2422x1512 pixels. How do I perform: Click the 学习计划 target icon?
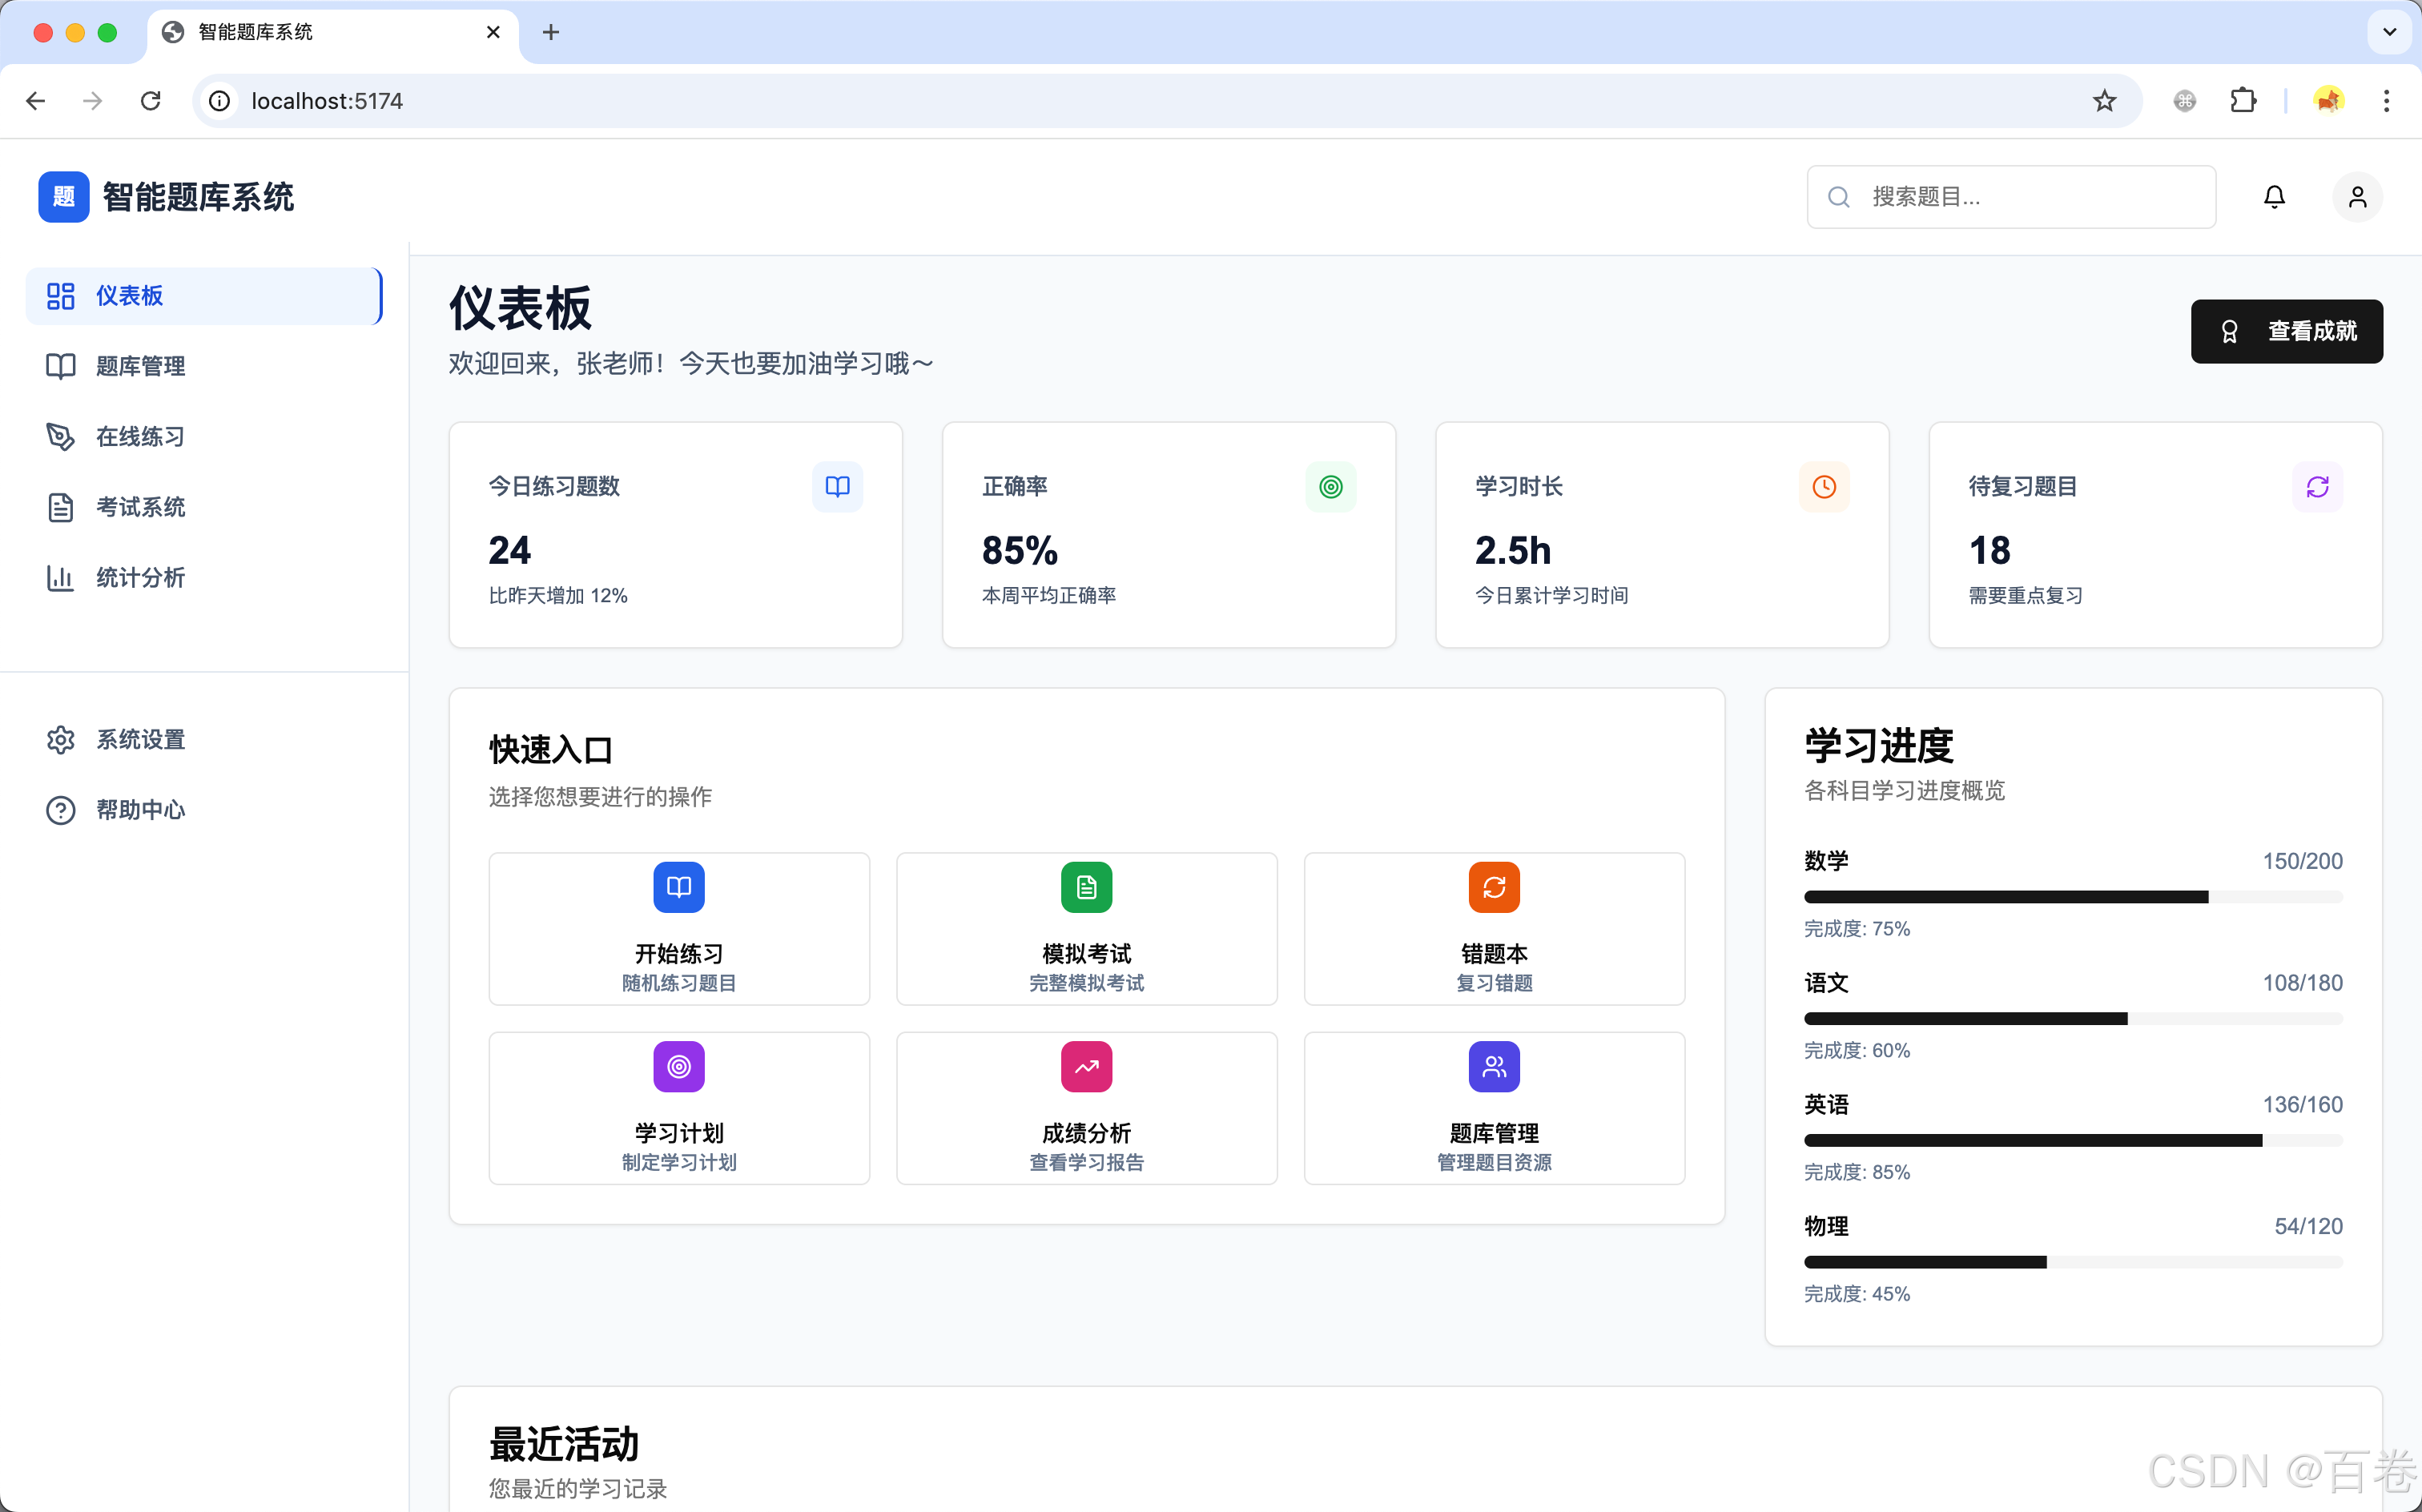pos(678,1066)
